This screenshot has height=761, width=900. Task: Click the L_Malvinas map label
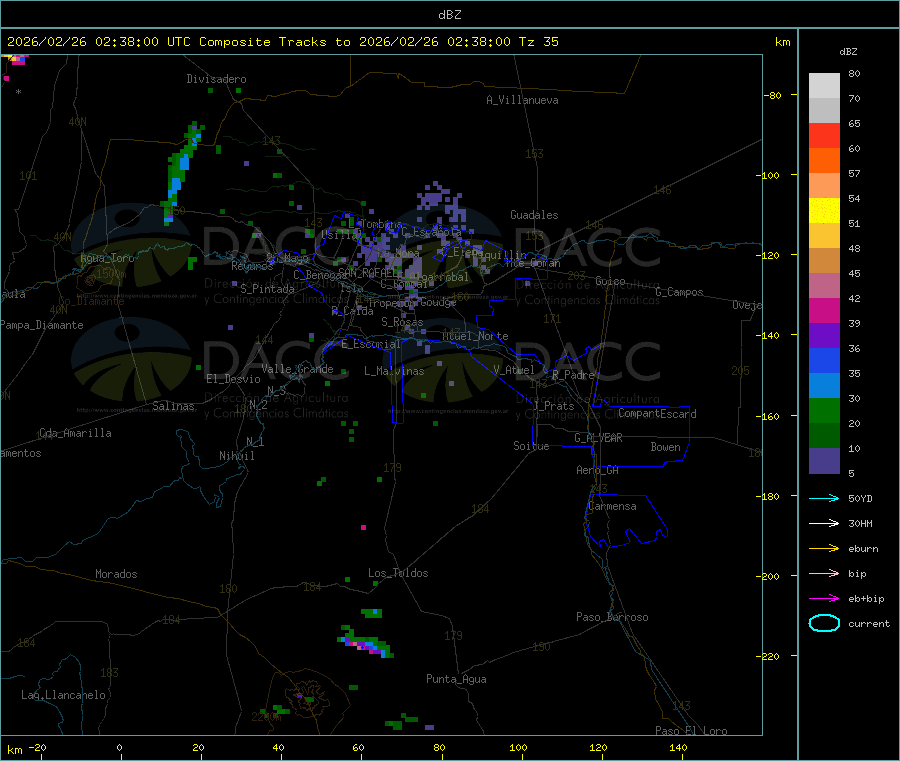[394, 371]
